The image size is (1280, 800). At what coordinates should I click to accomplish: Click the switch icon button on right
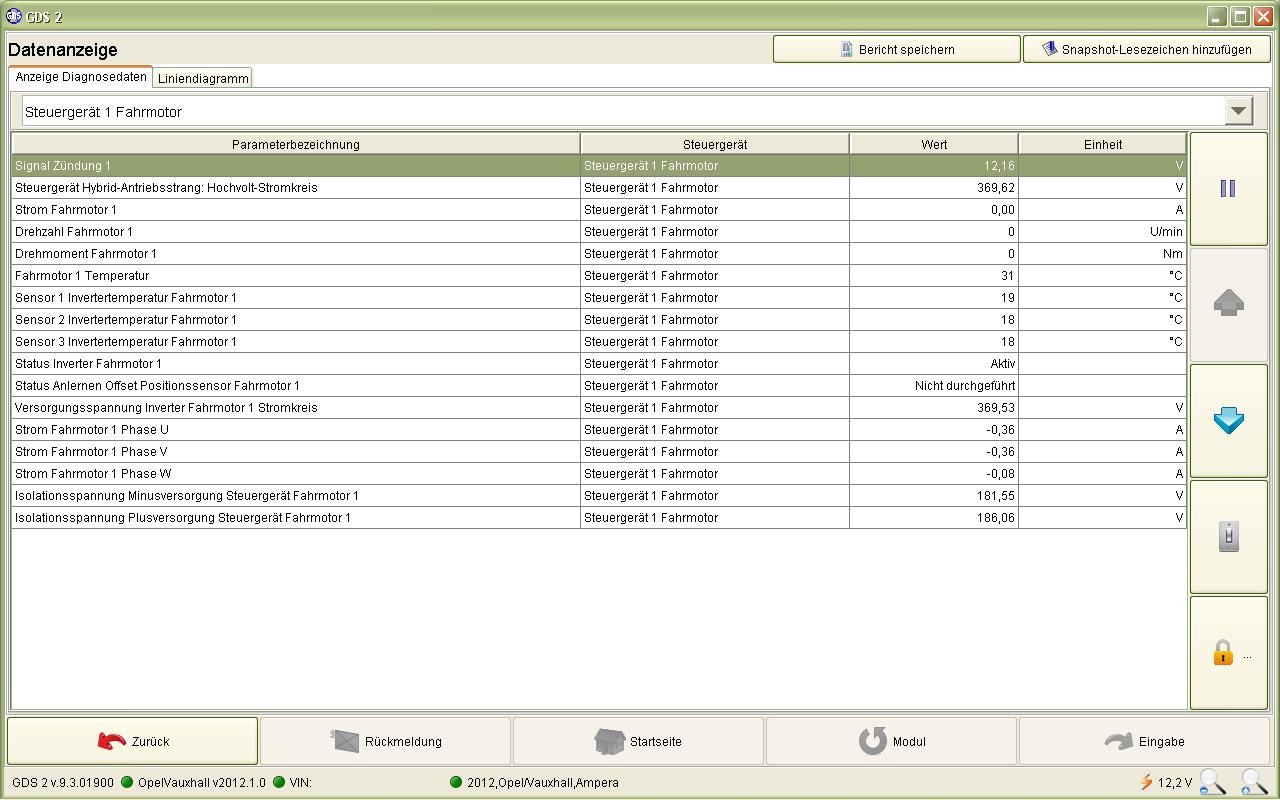pos(1228,537)
